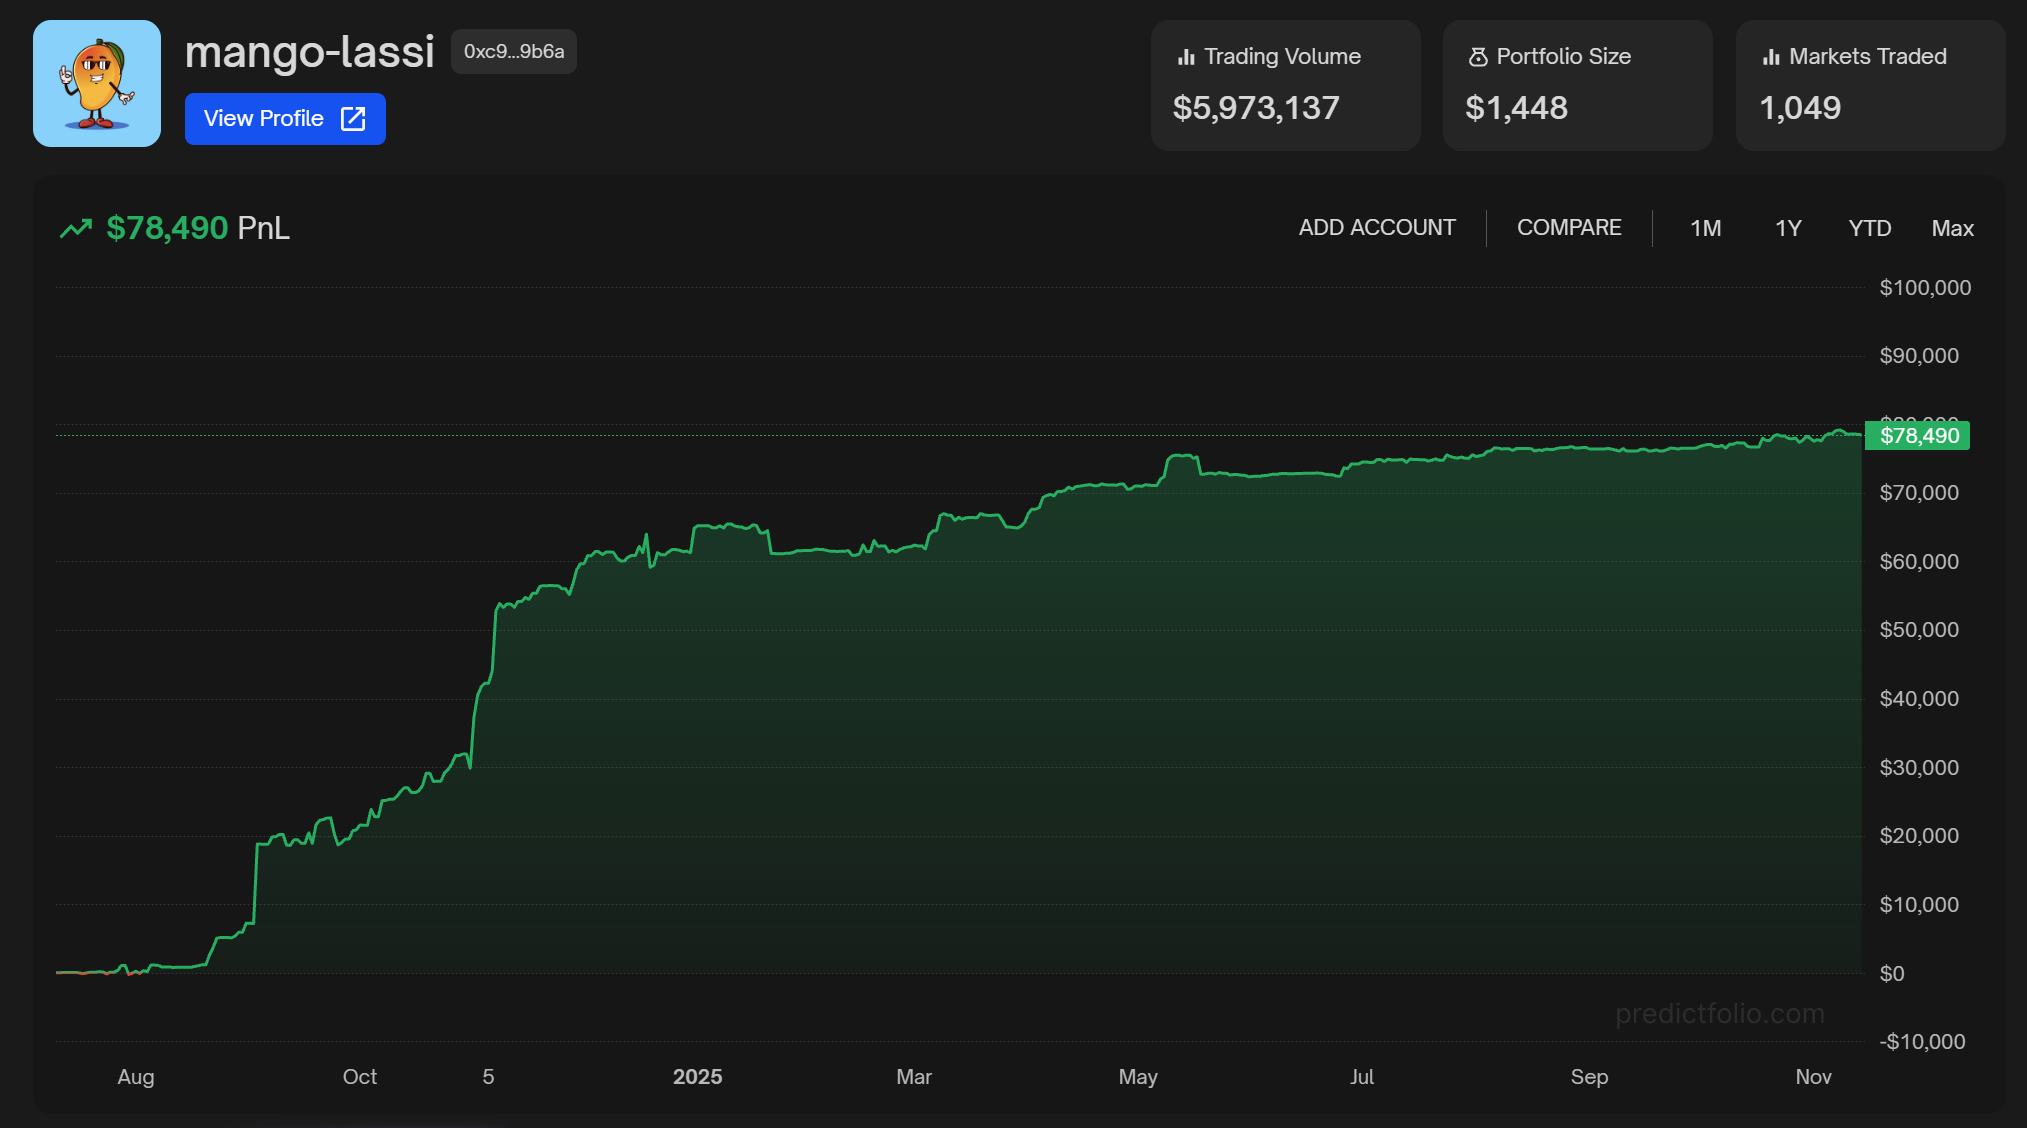The width and height of the screenshot is (2027, 1128).
Task: Select the 1M time range
Action: (x=1705, y=229)
